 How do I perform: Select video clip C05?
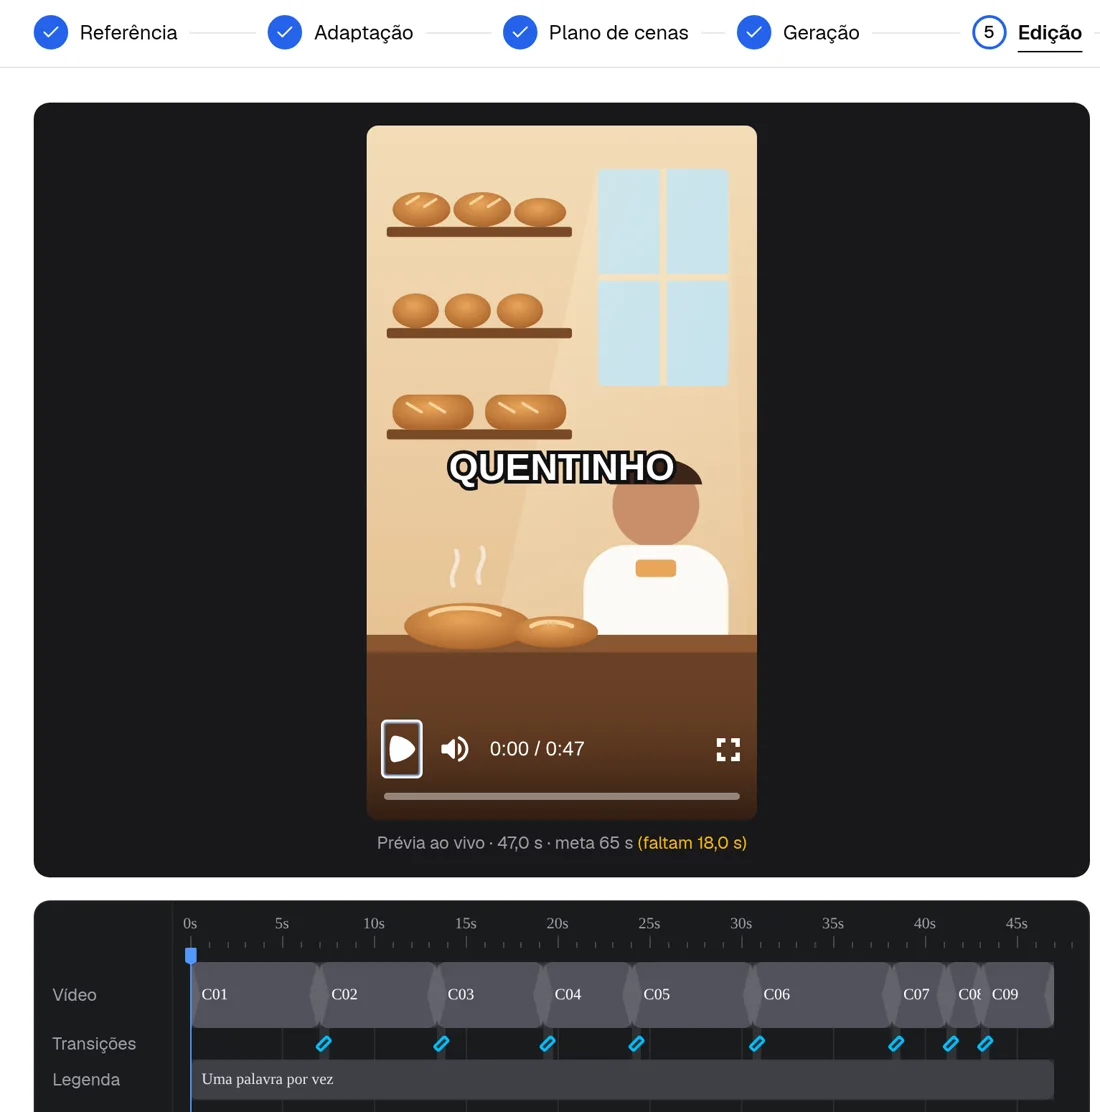pos(692,994)
